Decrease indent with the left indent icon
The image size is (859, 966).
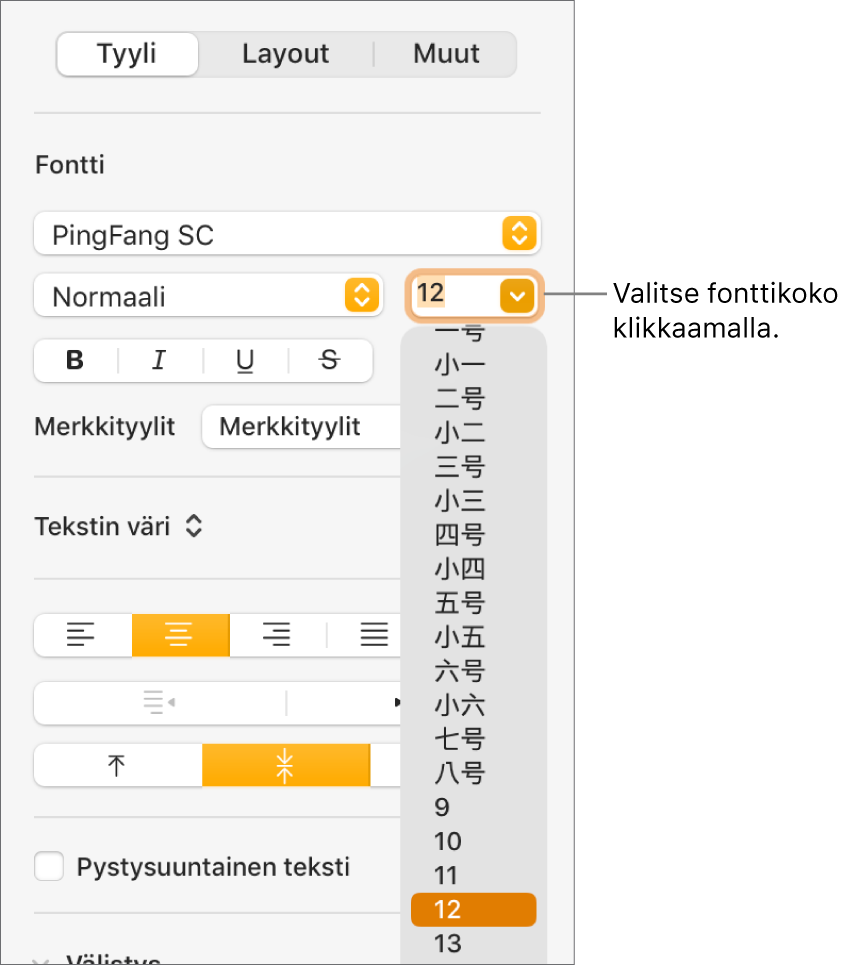(160, 703)
